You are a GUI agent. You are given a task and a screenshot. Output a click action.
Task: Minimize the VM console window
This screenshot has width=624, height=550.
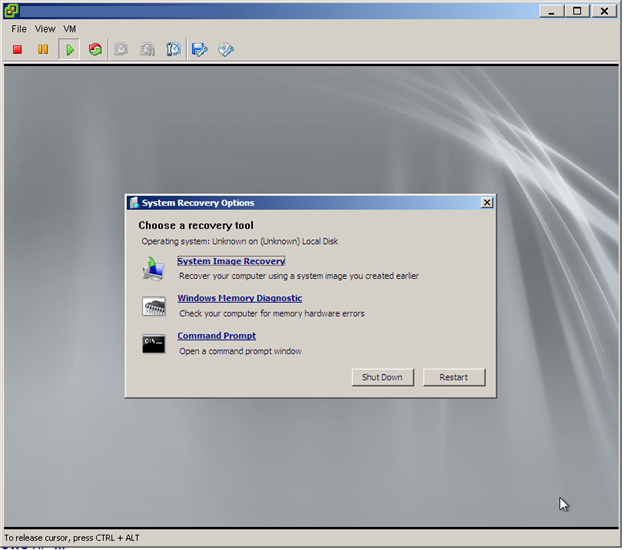coord(552,11)
